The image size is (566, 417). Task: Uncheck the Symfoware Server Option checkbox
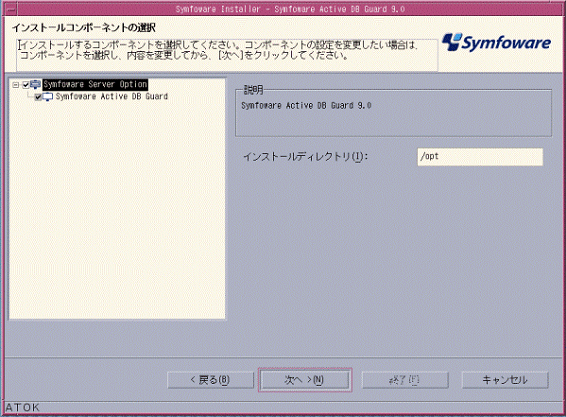(26, 85)
